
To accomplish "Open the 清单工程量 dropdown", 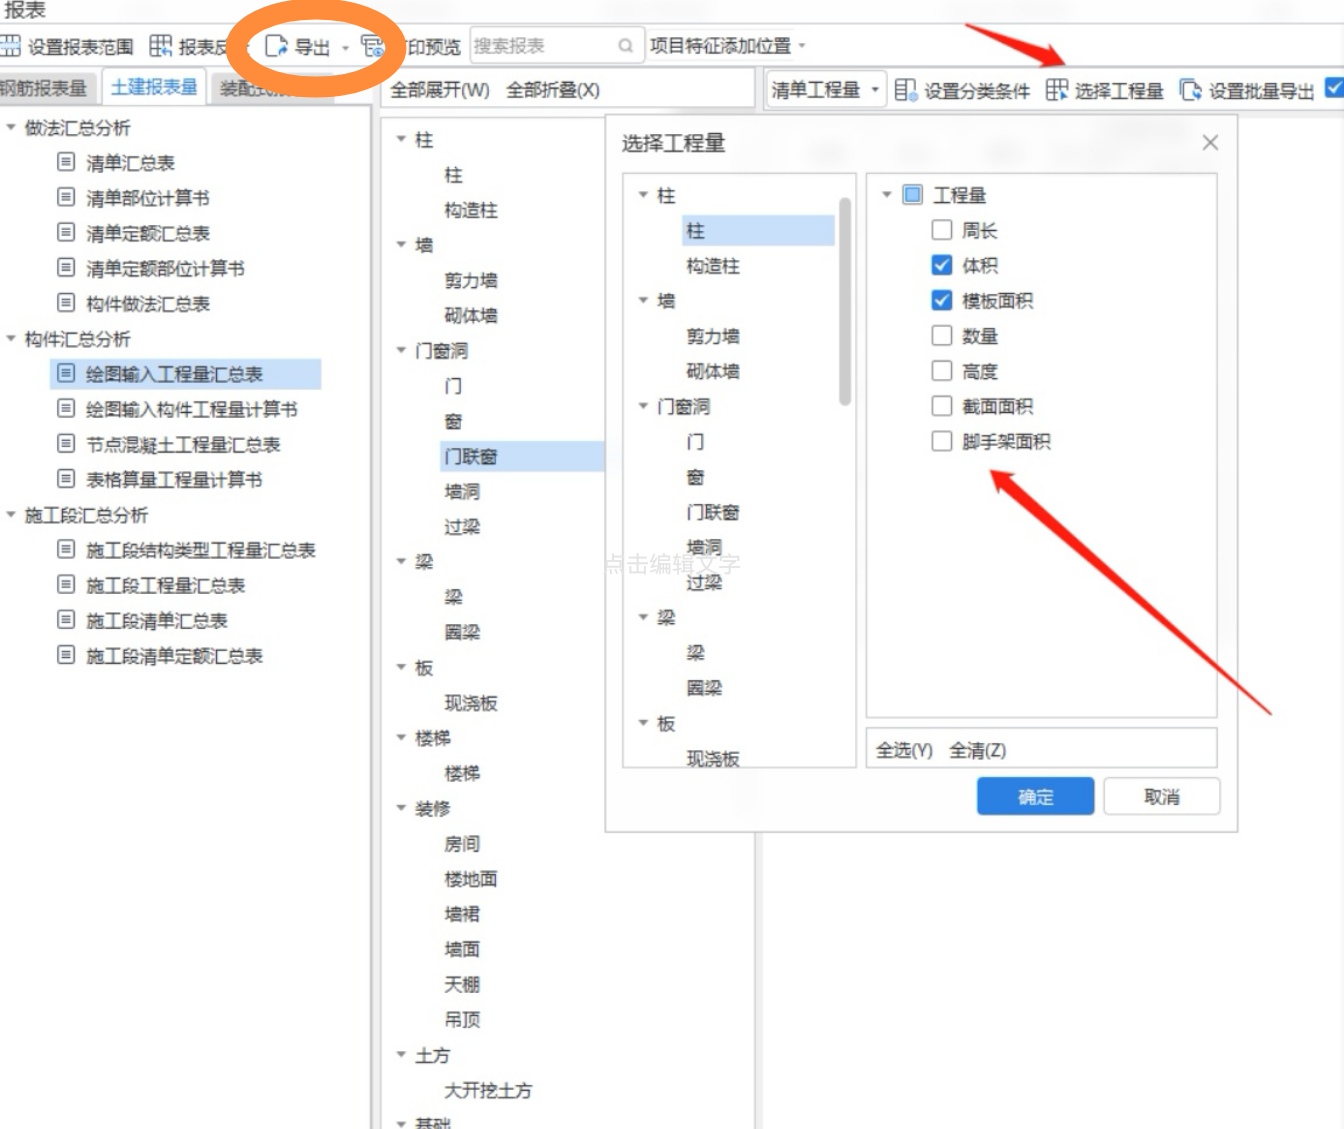I will [x=826, y=90].
